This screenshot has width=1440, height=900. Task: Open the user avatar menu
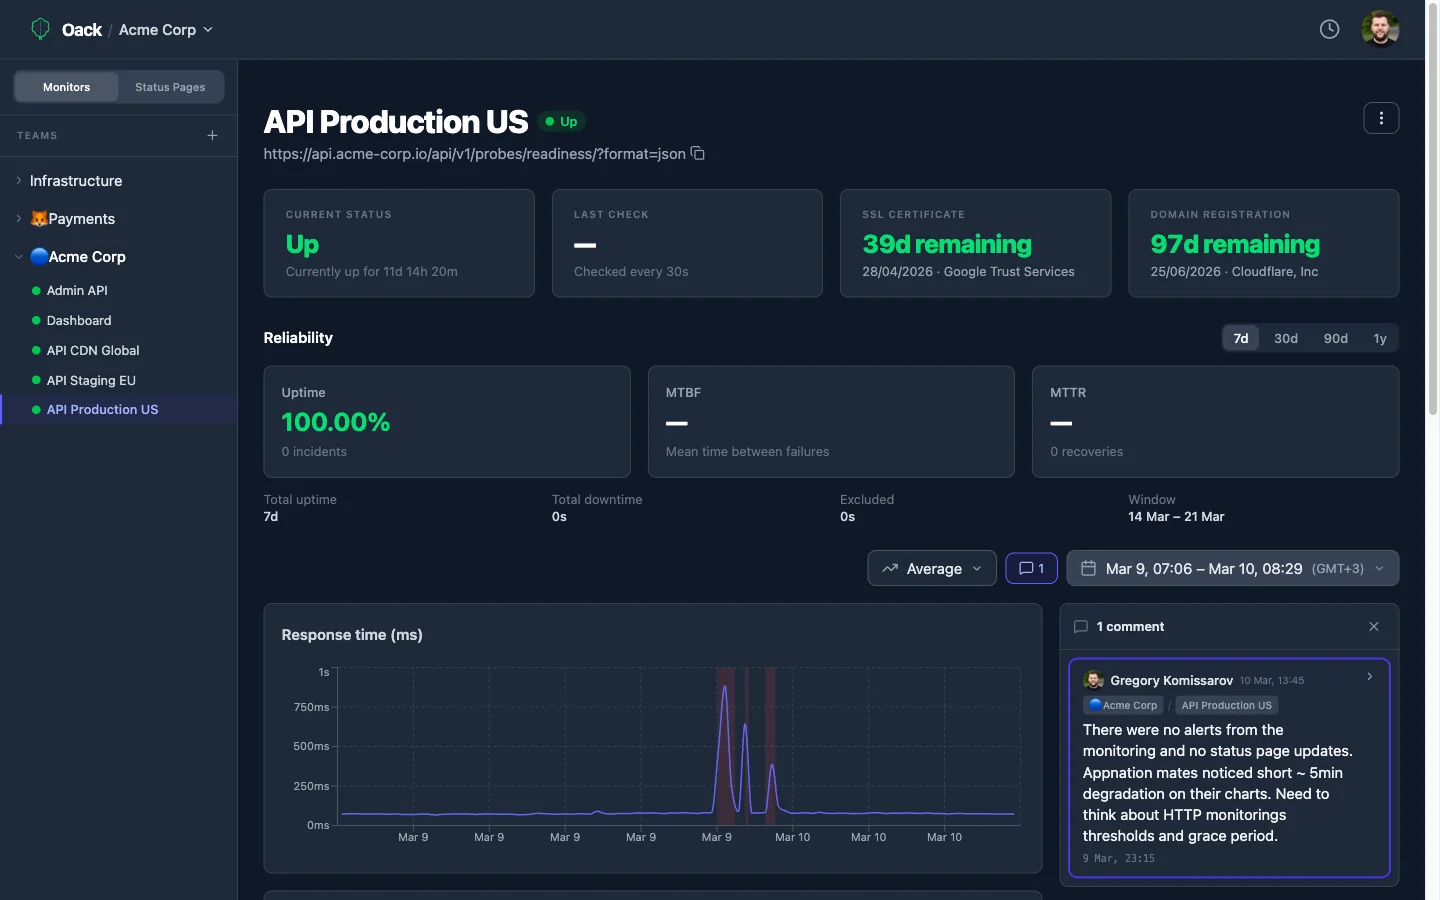click(1380, 29)
